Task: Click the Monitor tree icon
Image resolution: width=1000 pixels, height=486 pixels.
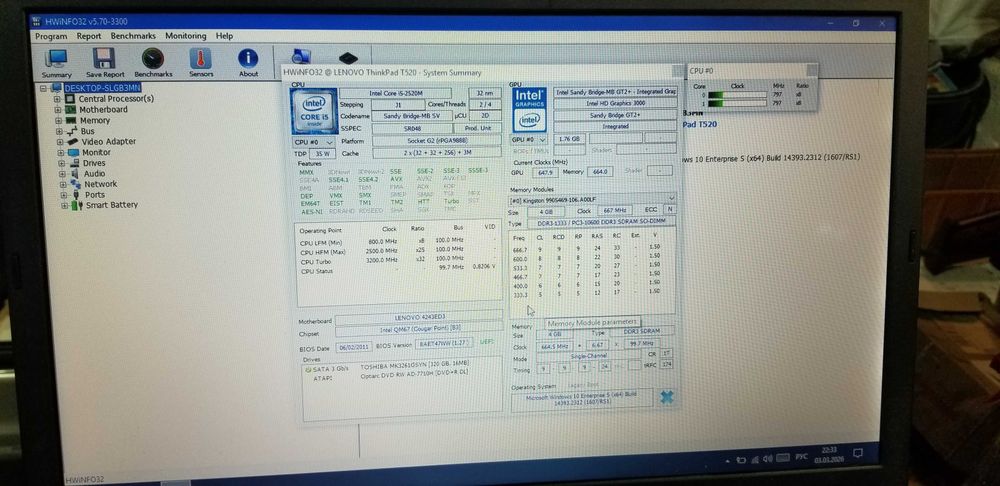Action: (x=73, y=152)
